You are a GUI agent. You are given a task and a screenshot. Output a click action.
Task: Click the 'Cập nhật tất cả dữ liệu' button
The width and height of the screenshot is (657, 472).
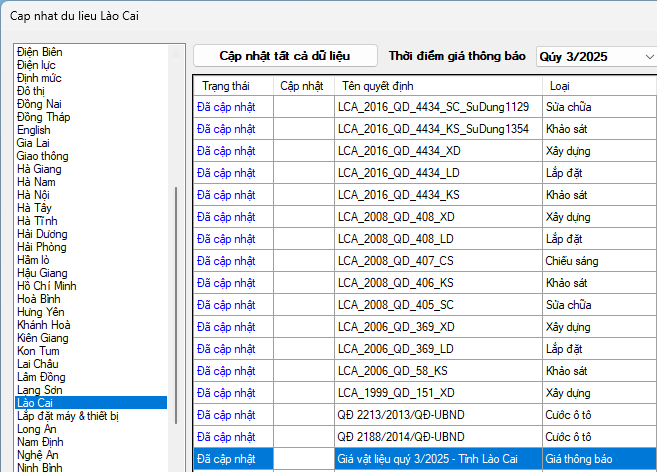[x=285, y=56]
